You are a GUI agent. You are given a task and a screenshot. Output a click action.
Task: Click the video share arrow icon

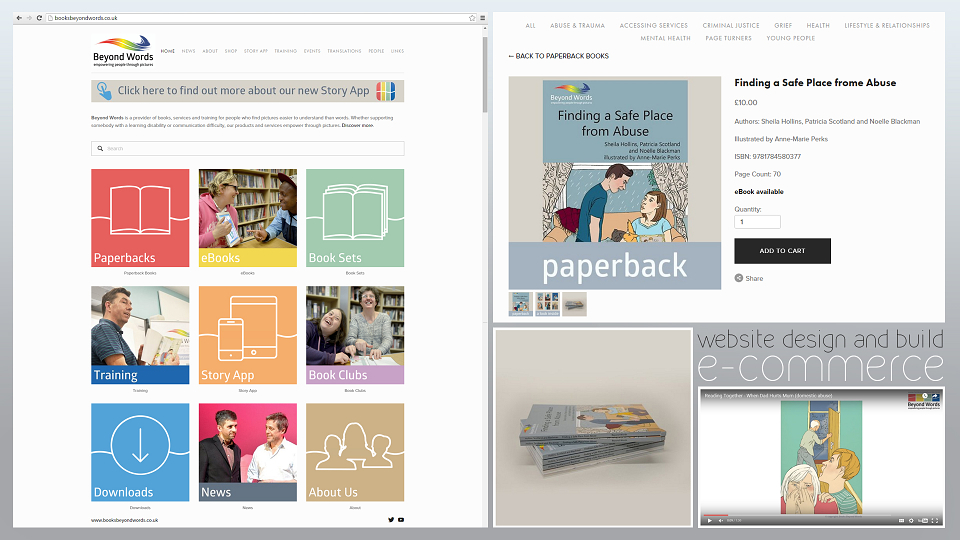tap(936, 396)
